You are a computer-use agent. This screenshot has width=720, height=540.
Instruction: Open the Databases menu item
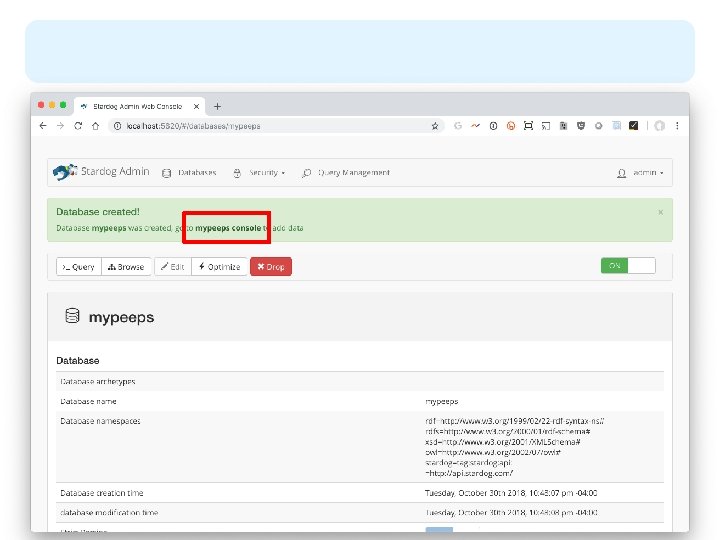[189, 173]
